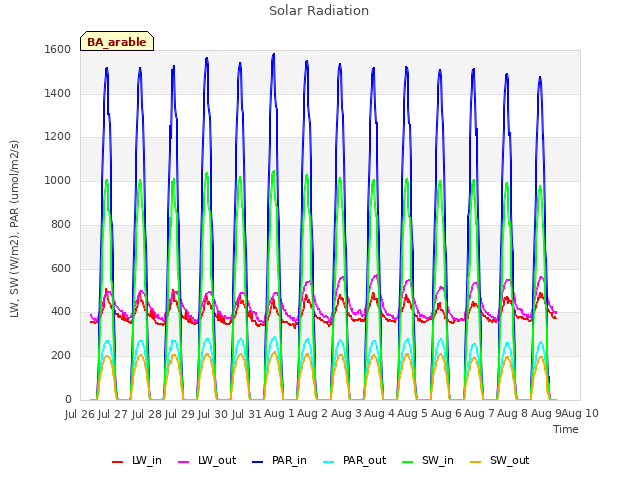Click the 1600 y-axis tick label
The image size is (640, 480).
point(58,49)
